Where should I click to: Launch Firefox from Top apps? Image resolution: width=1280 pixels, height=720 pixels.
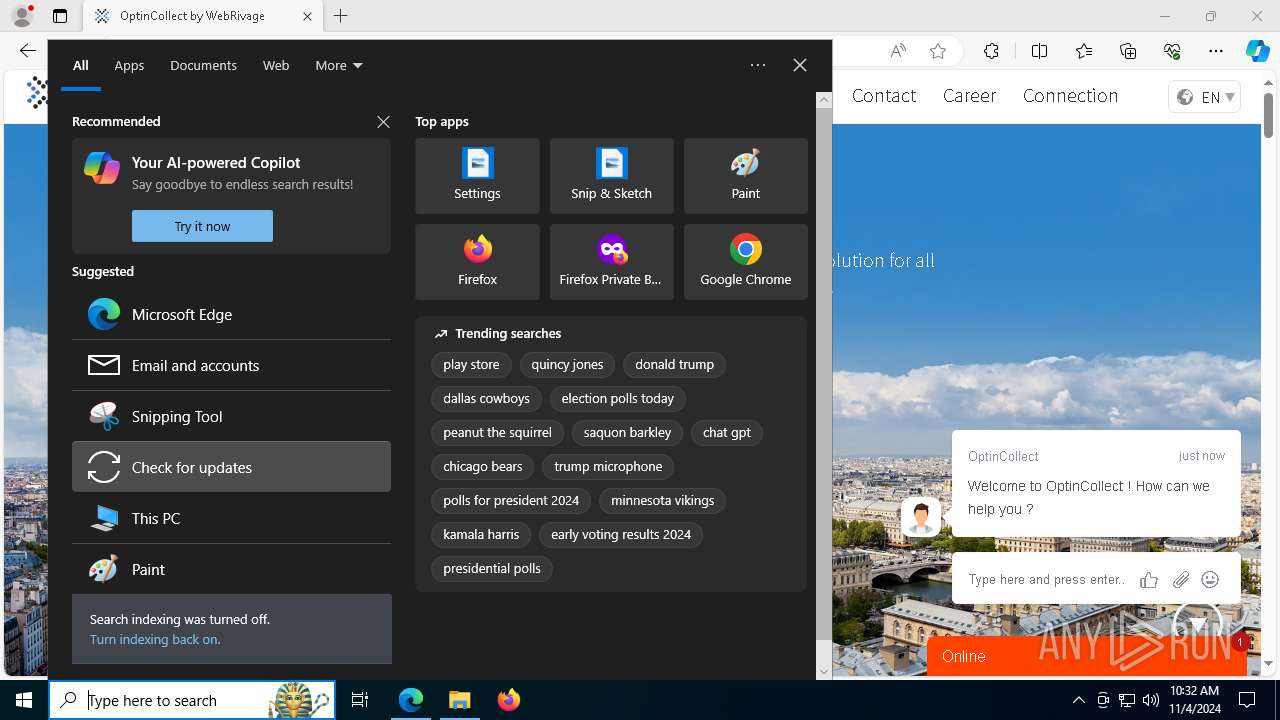(x=477, y=262)
